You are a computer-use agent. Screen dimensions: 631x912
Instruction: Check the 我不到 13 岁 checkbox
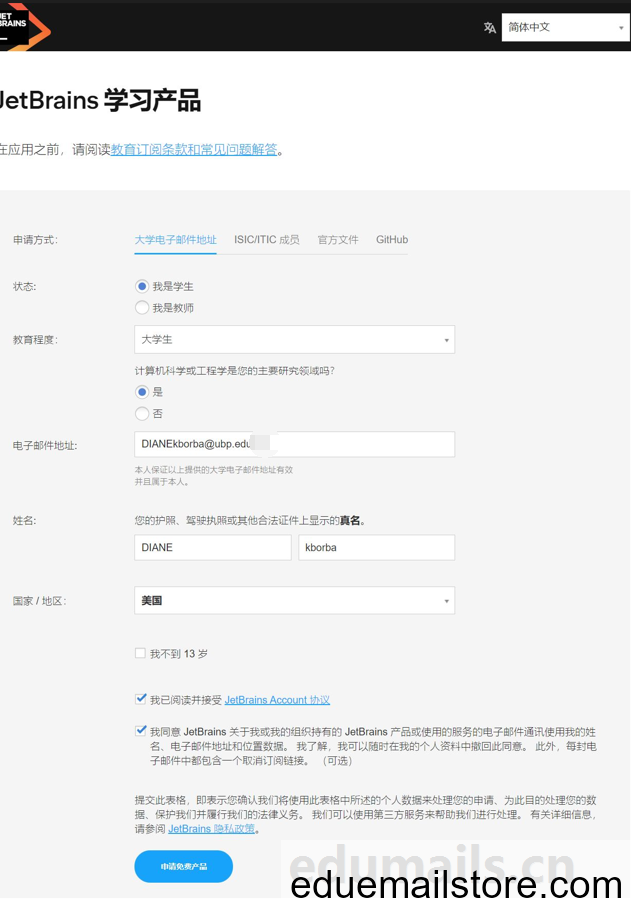[x=140, y=653]
